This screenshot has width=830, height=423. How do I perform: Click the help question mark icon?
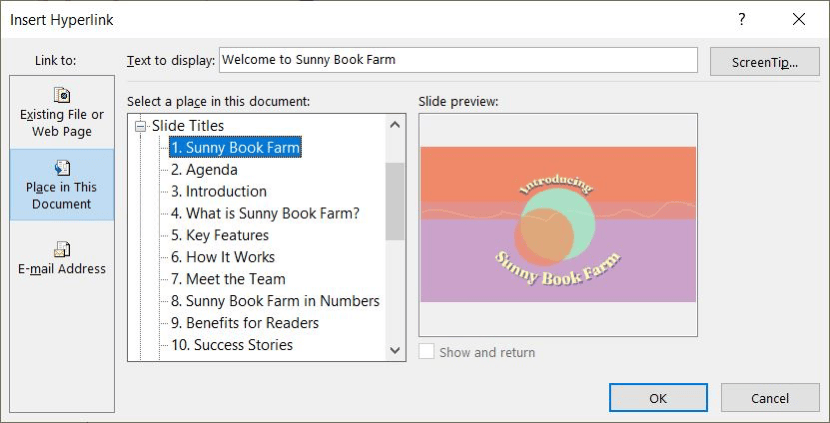[x=742, y=20]
